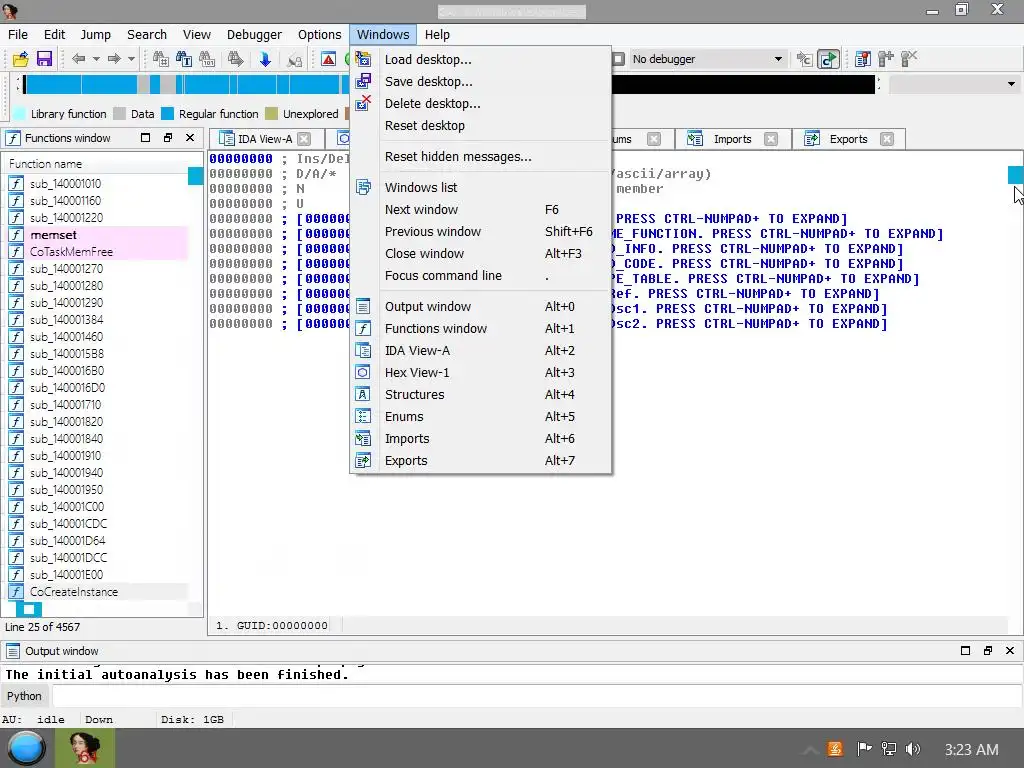
Task: Open the Debugger menu
Action: 254,35
